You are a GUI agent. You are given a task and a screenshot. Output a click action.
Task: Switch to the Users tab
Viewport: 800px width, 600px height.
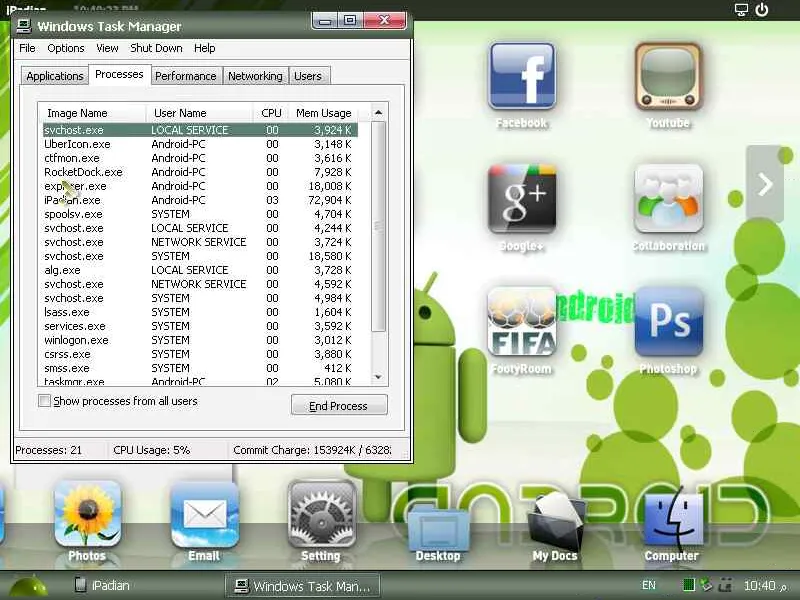[x=308, y=76]
